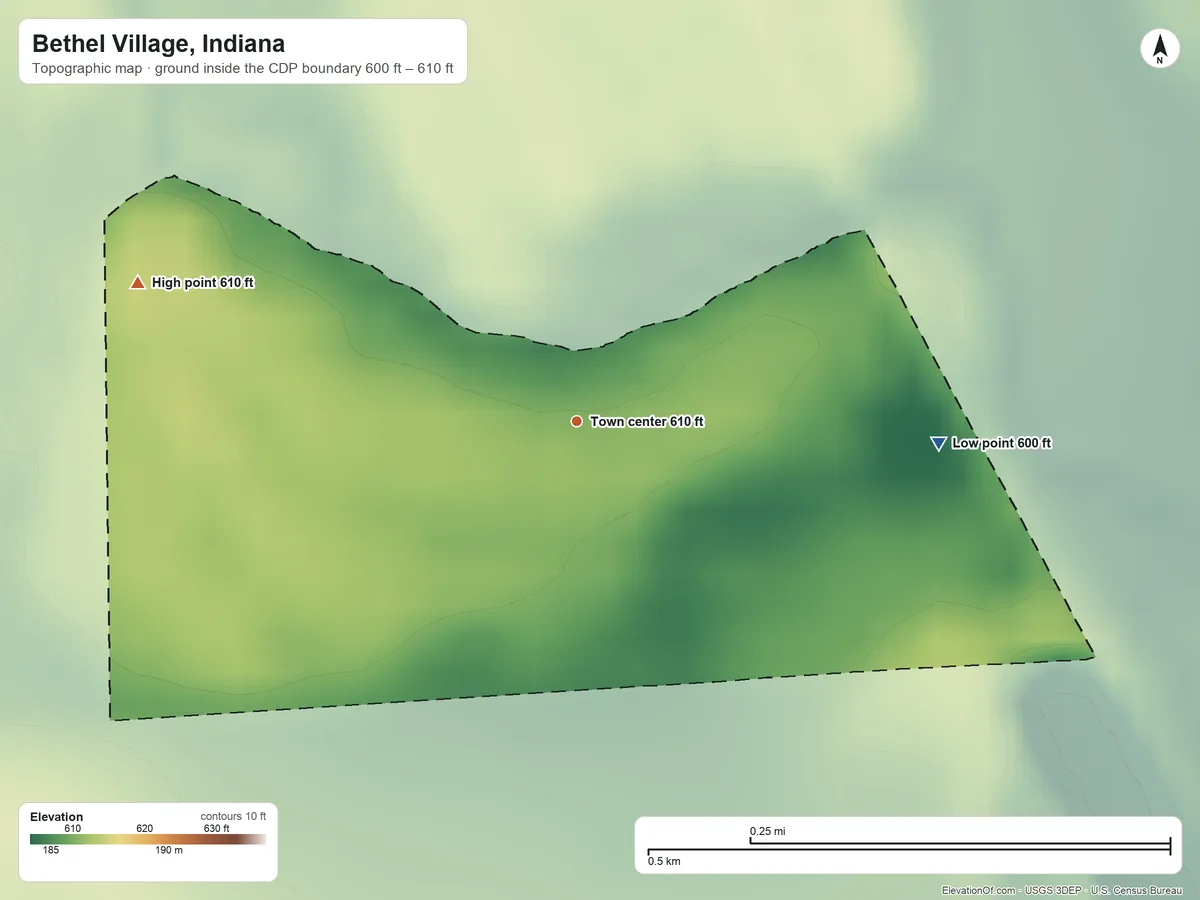The width and height of the screenshot is (1200, 900).
Task: Click the '185' meter legend label
Action: (x=51, y=851)
